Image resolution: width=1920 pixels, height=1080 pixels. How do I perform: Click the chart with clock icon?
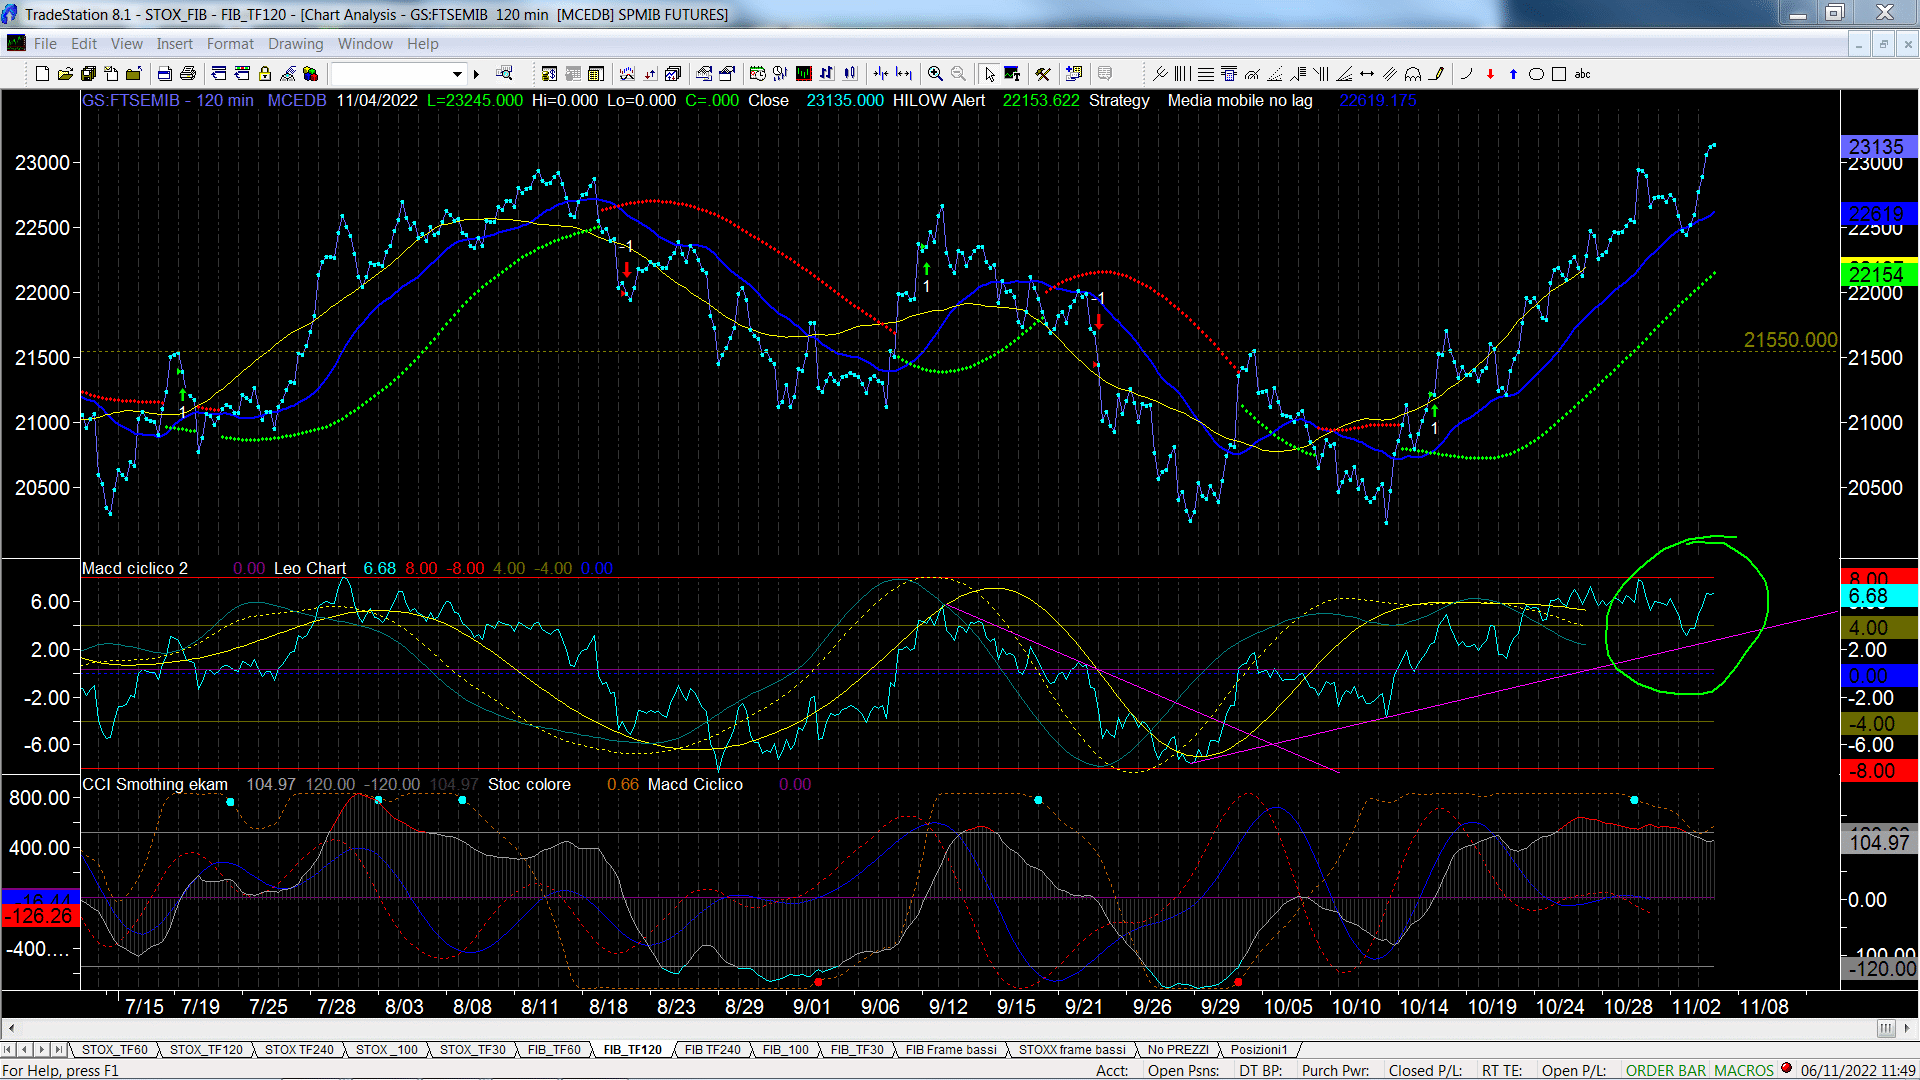pyautogui.click(x=757, y=74)
